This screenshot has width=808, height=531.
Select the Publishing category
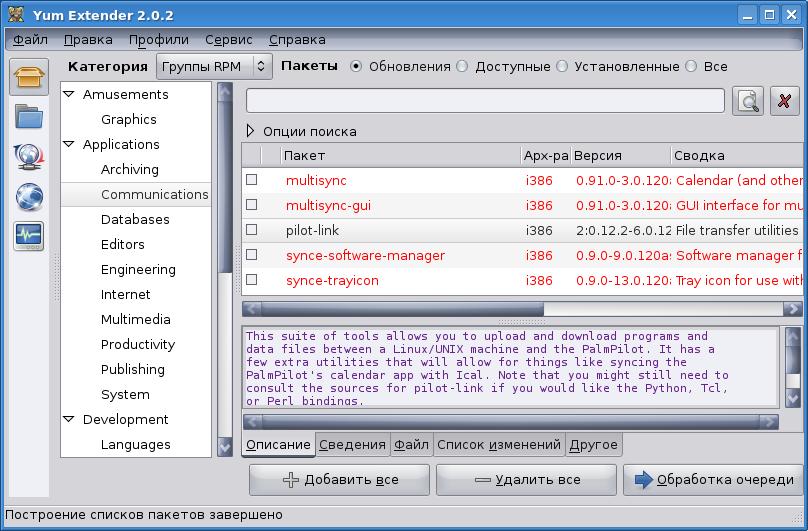[133, 369]
